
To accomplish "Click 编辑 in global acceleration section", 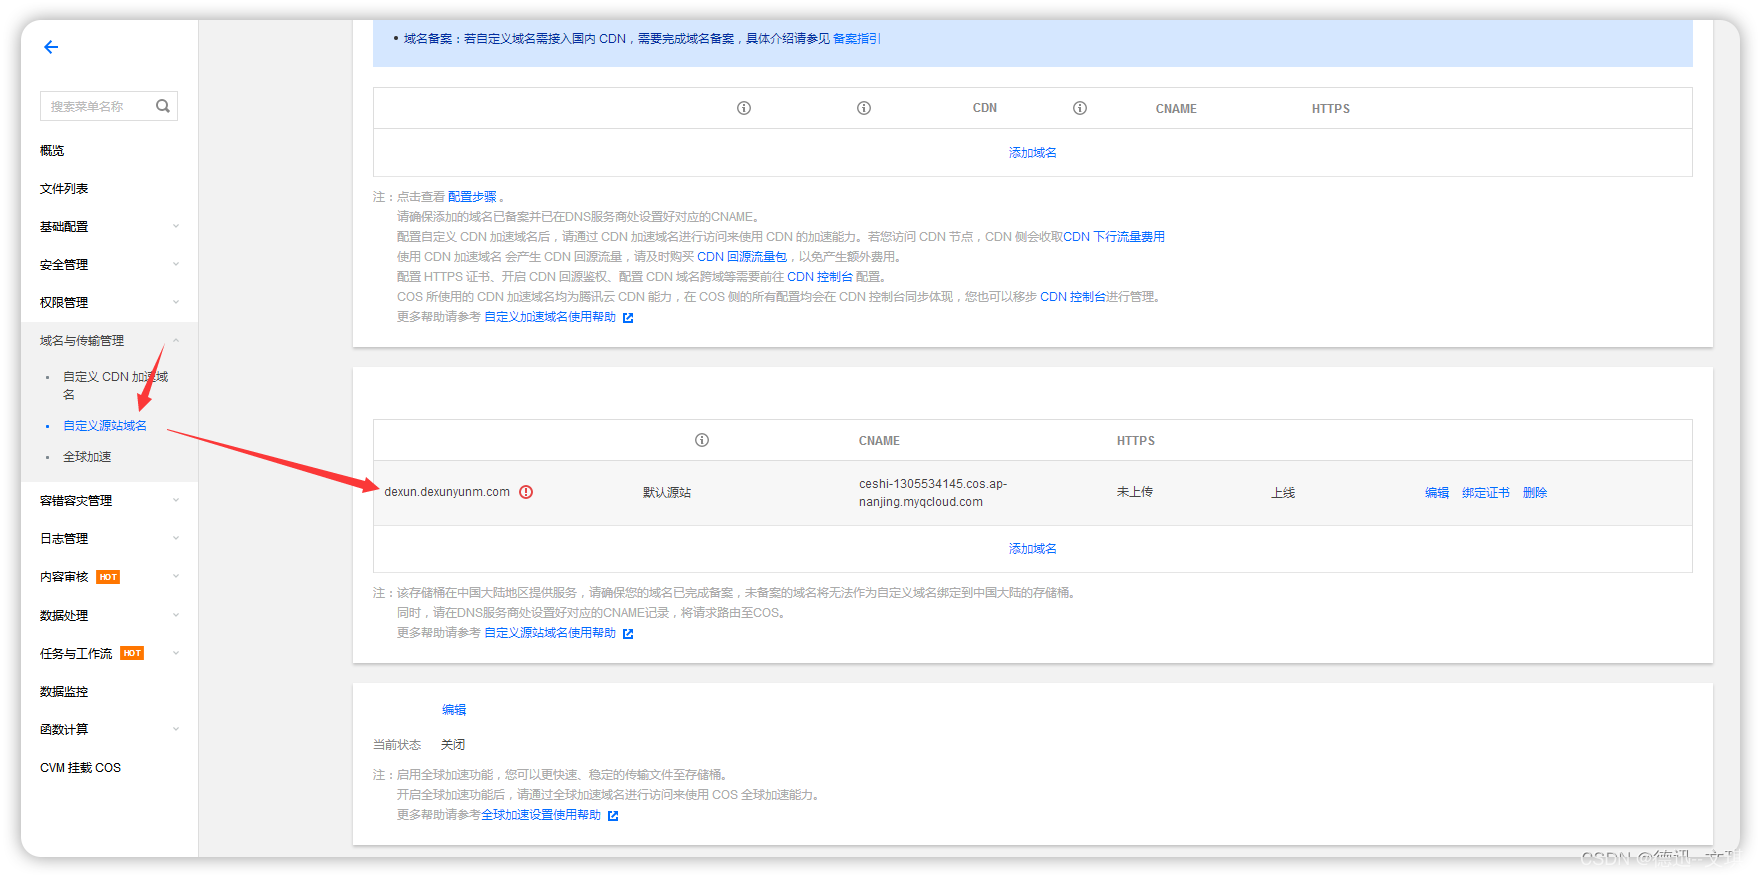I will 454,710.
